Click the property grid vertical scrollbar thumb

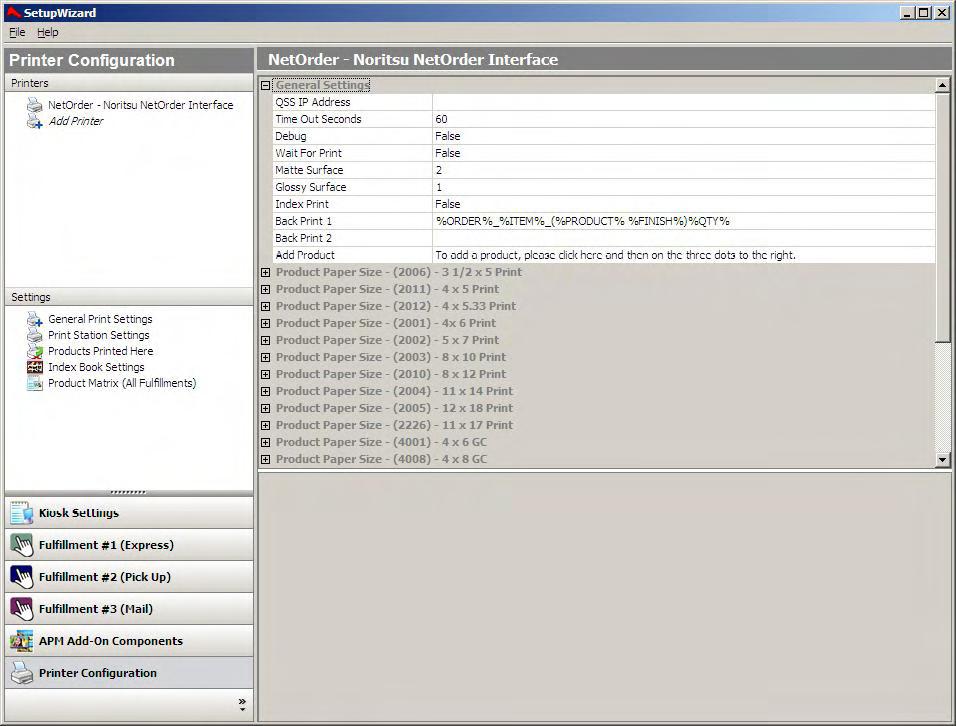click(x=943, y=217)
